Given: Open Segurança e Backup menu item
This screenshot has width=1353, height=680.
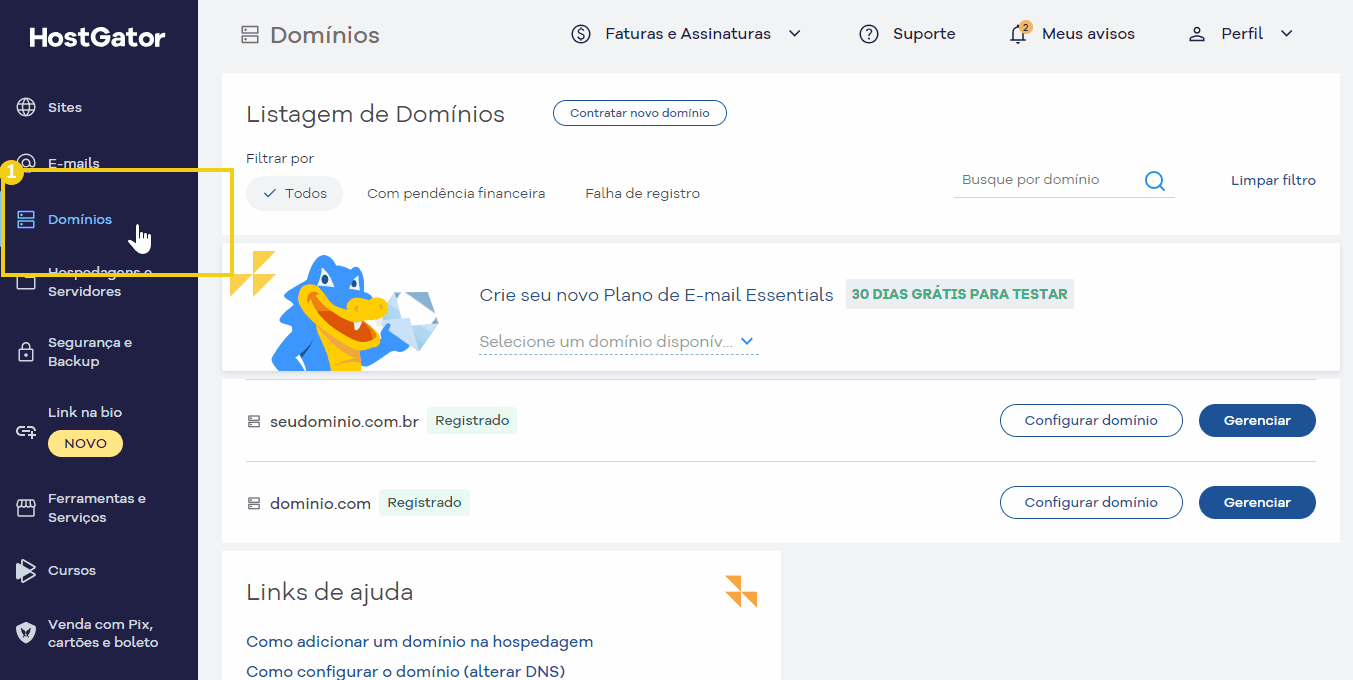Looking at the screenshot, I should pos(90,352).
